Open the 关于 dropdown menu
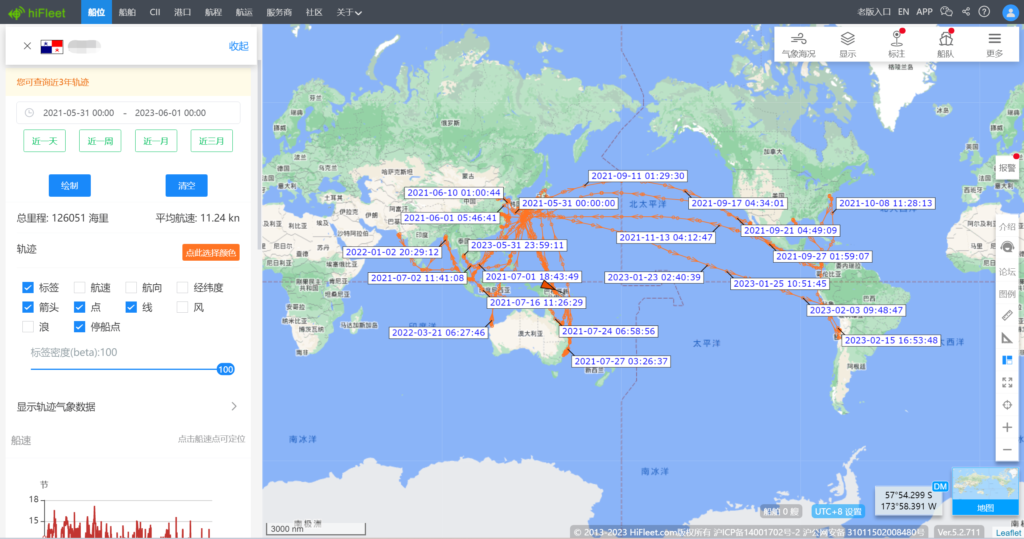 tap(349, 12)
